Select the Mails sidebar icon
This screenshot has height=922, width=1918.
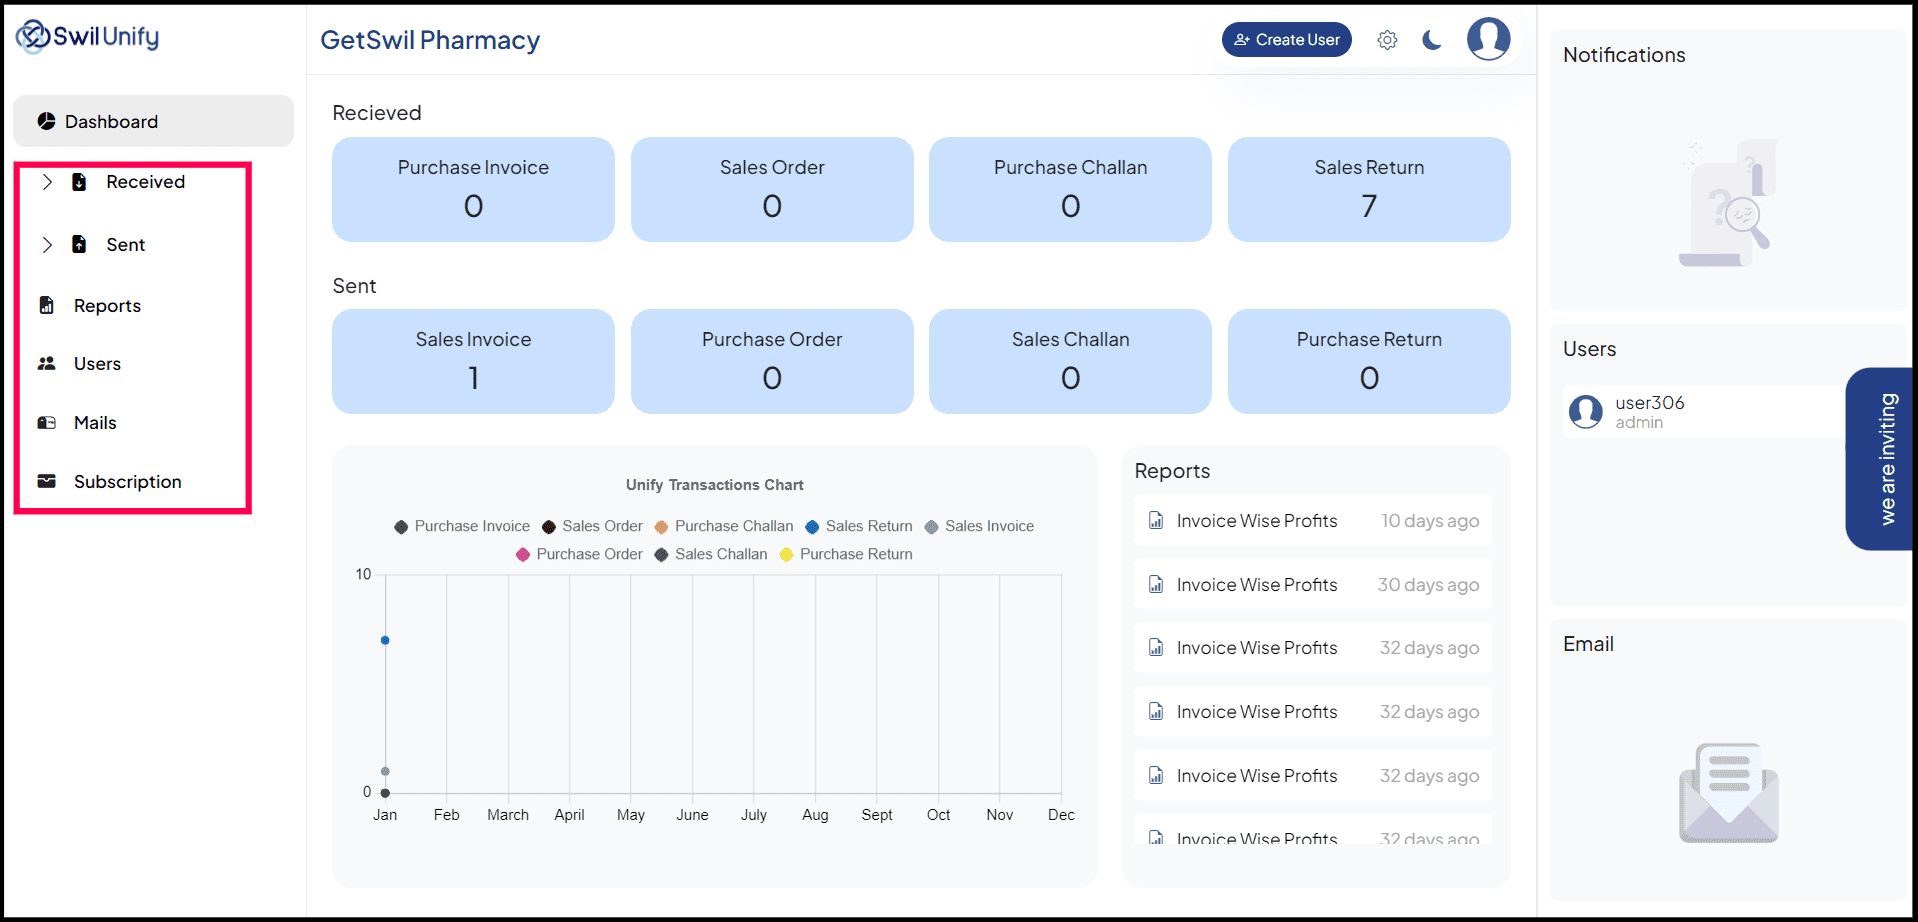point(46,422)
